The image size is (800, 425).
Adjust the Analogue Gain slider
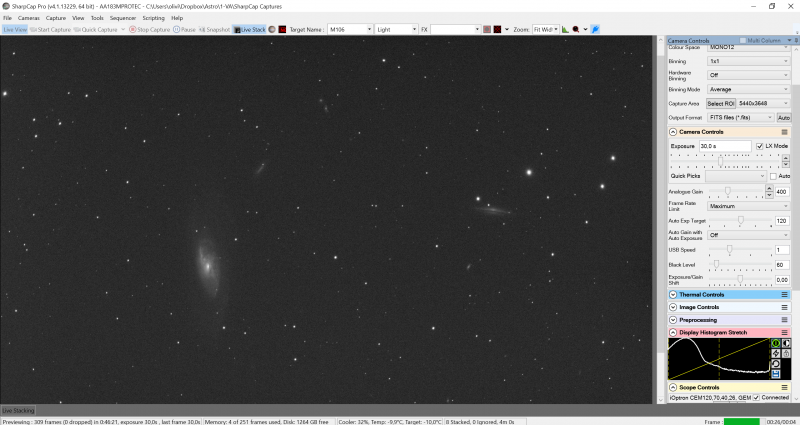(728, 191)
